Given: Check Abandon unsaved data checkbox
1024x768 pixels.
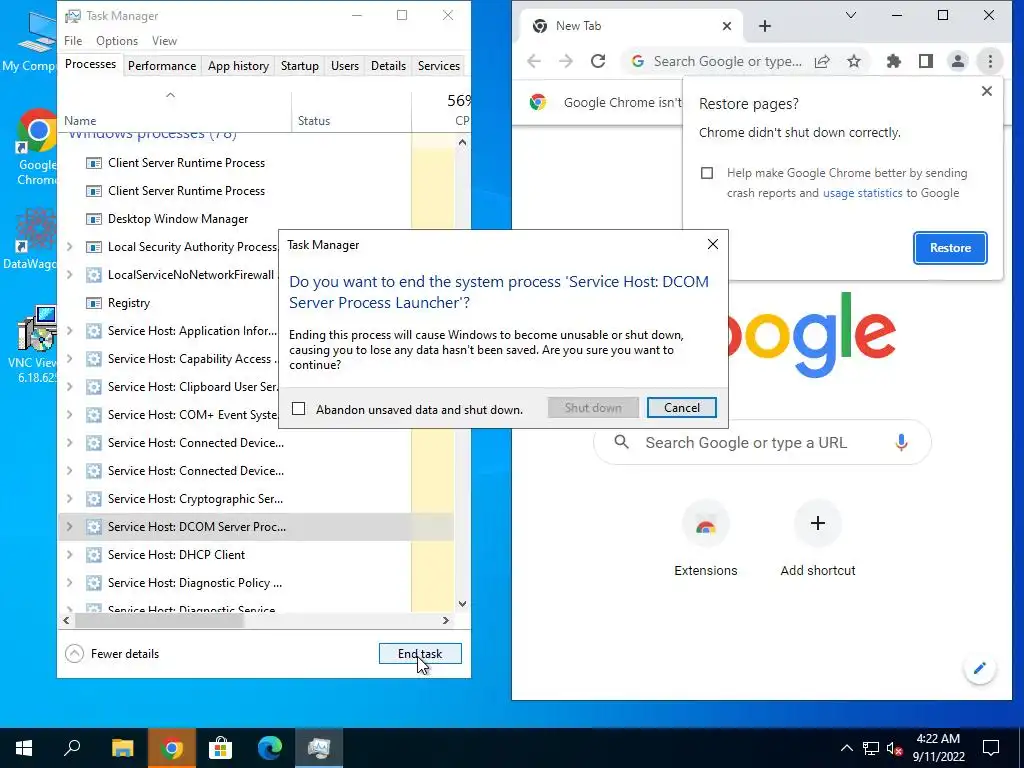Looking at the screenshot, I should 298,409.
